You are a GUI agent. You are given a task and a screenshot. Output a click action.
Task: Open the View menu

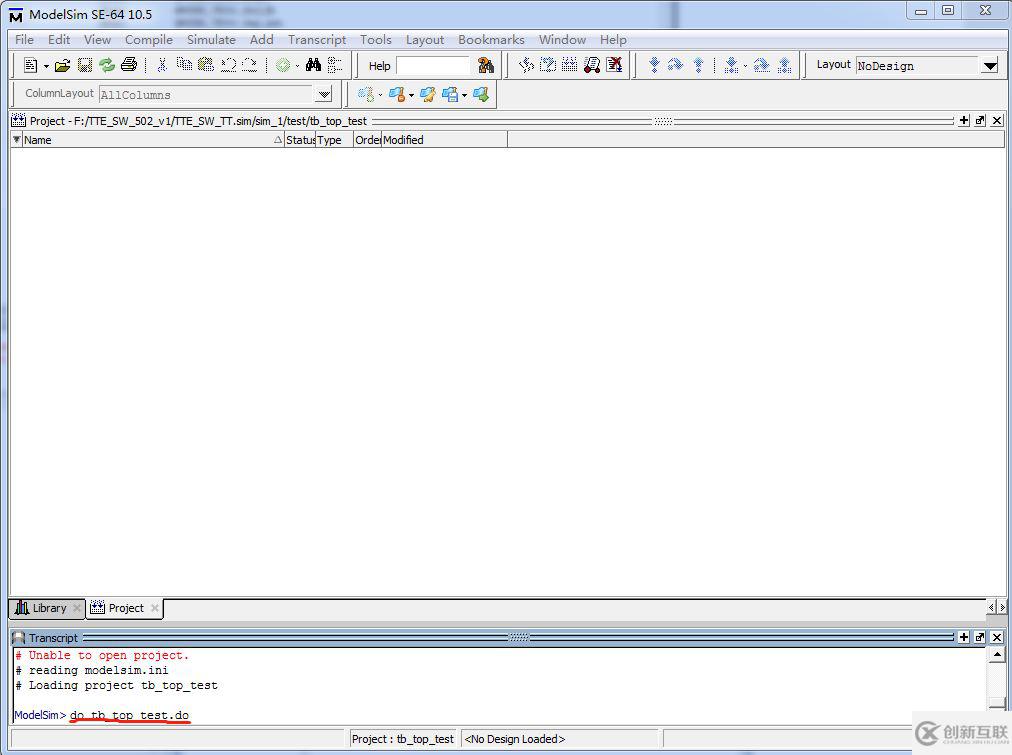click(x=97, y=39)
